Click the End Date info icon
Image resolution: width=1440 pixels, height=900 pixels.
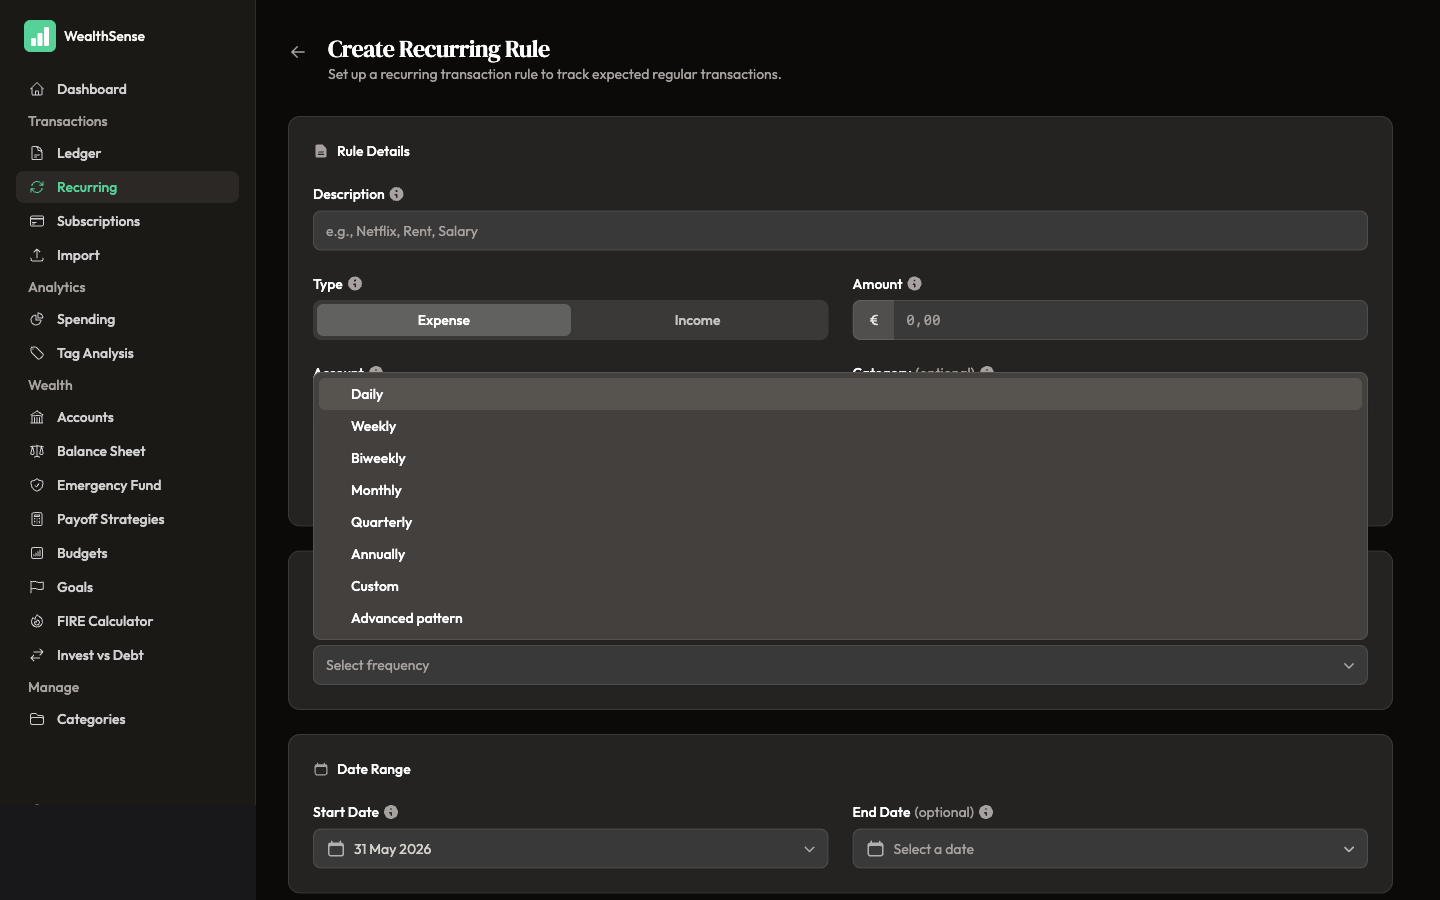click(x=986, y=812)
